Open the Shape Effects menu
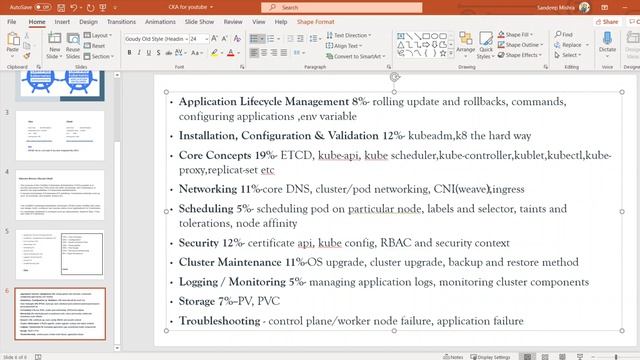 click(520, 55)
